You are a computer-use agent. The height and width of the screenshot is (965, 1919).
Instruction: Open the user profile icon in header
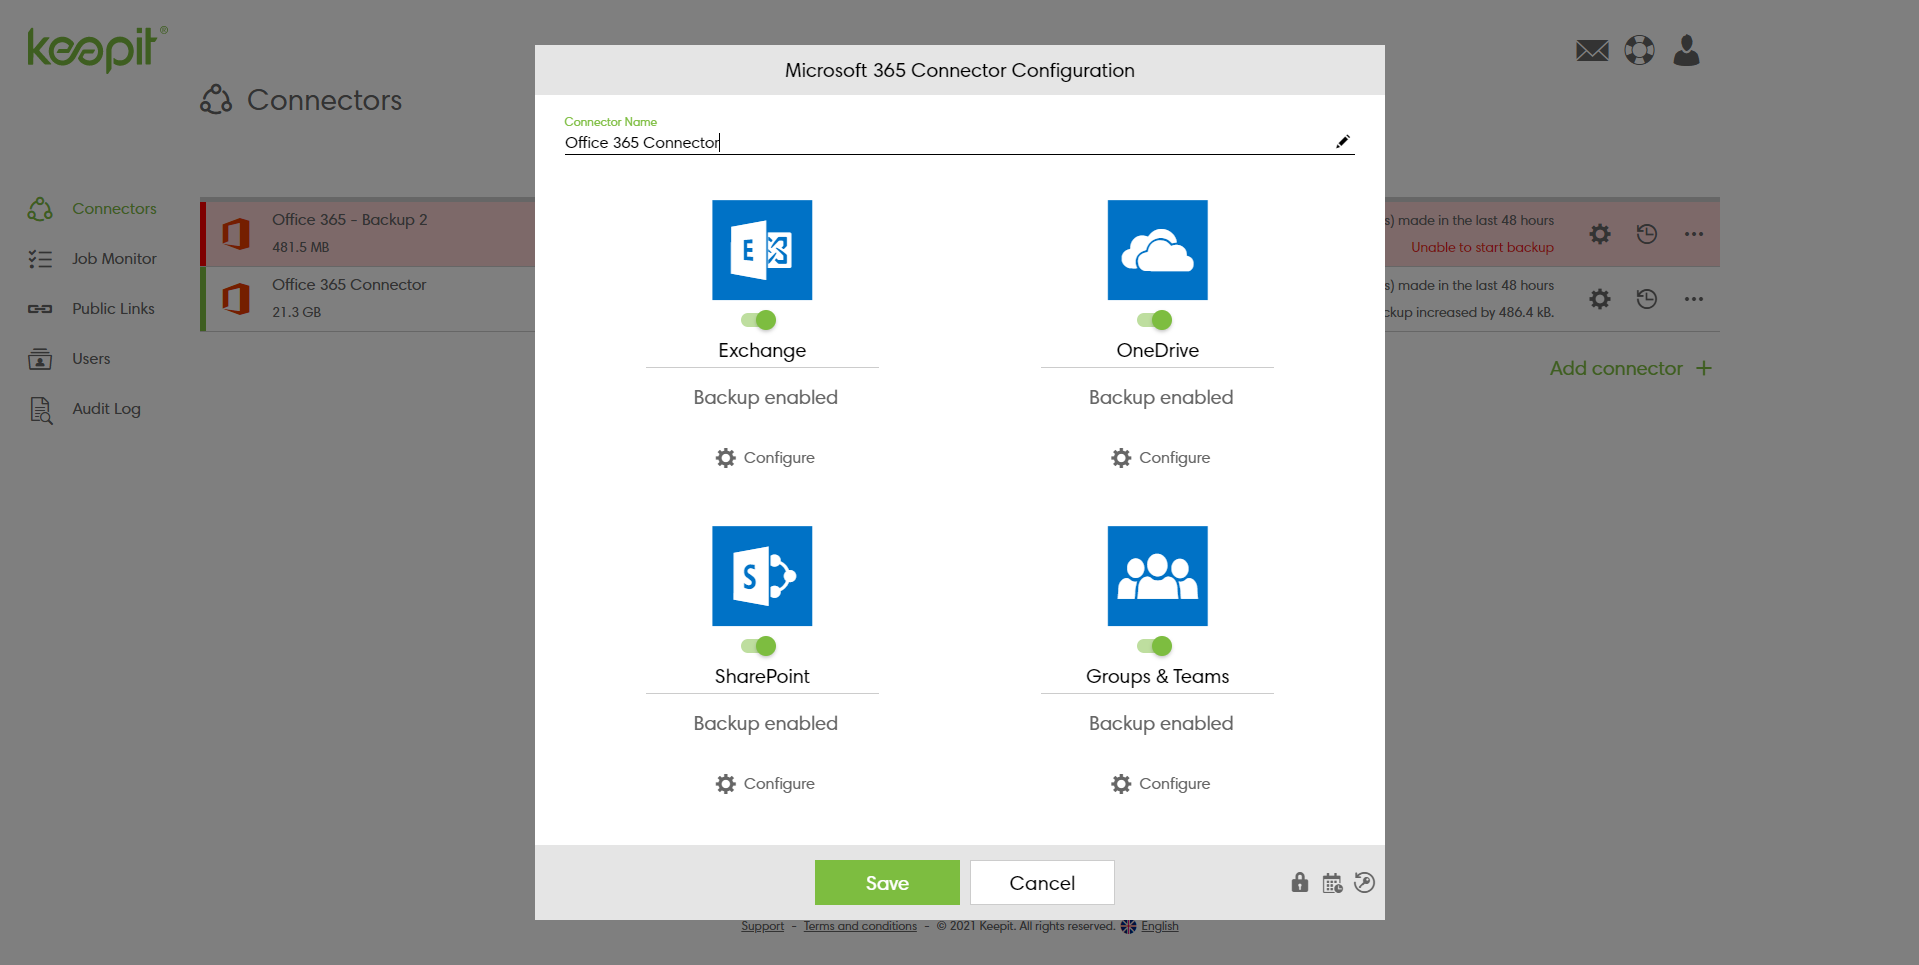pyautogui.click(x=1687, y=50)
